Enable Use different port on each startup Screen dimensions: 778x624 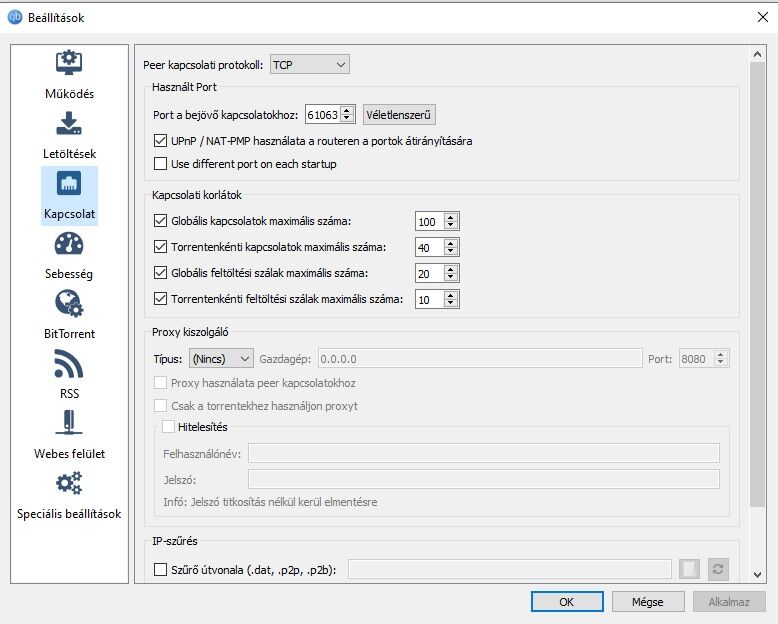(x=160, y=164)
